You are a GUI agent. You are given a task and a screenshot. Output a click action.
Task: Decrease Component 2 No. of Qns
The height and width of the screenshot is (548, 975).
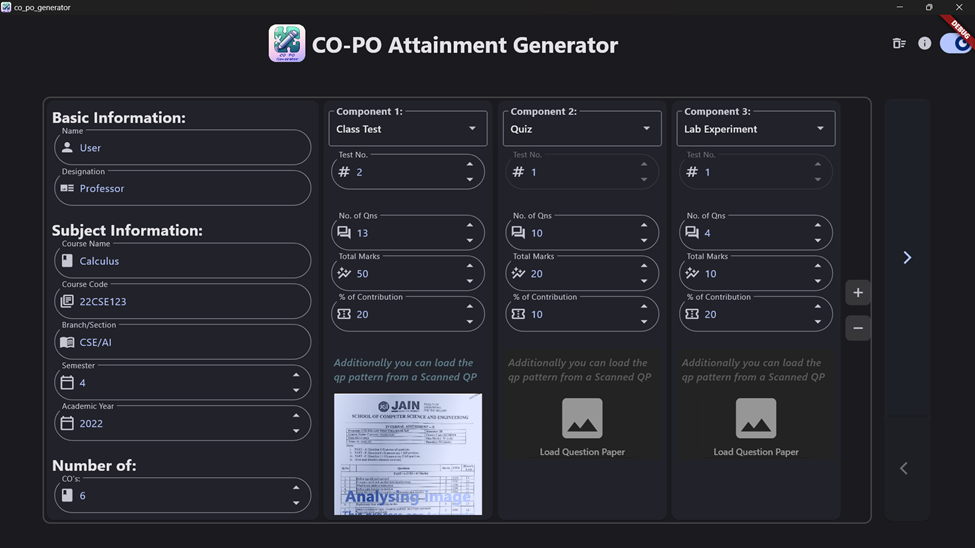644,241
